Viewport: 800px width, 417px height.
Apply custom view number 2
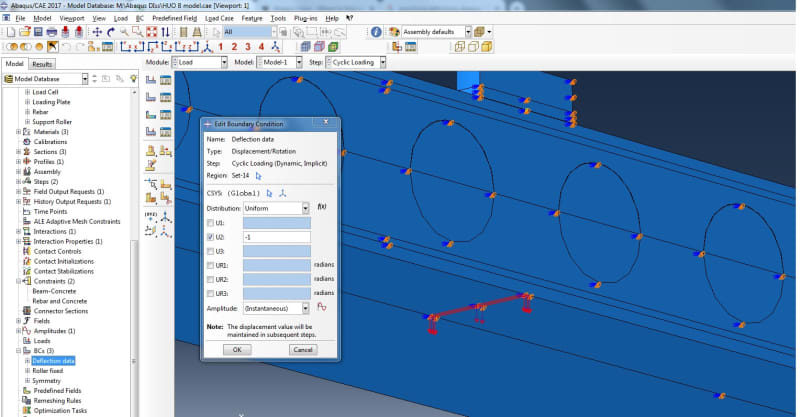click(x=234, y=47)
